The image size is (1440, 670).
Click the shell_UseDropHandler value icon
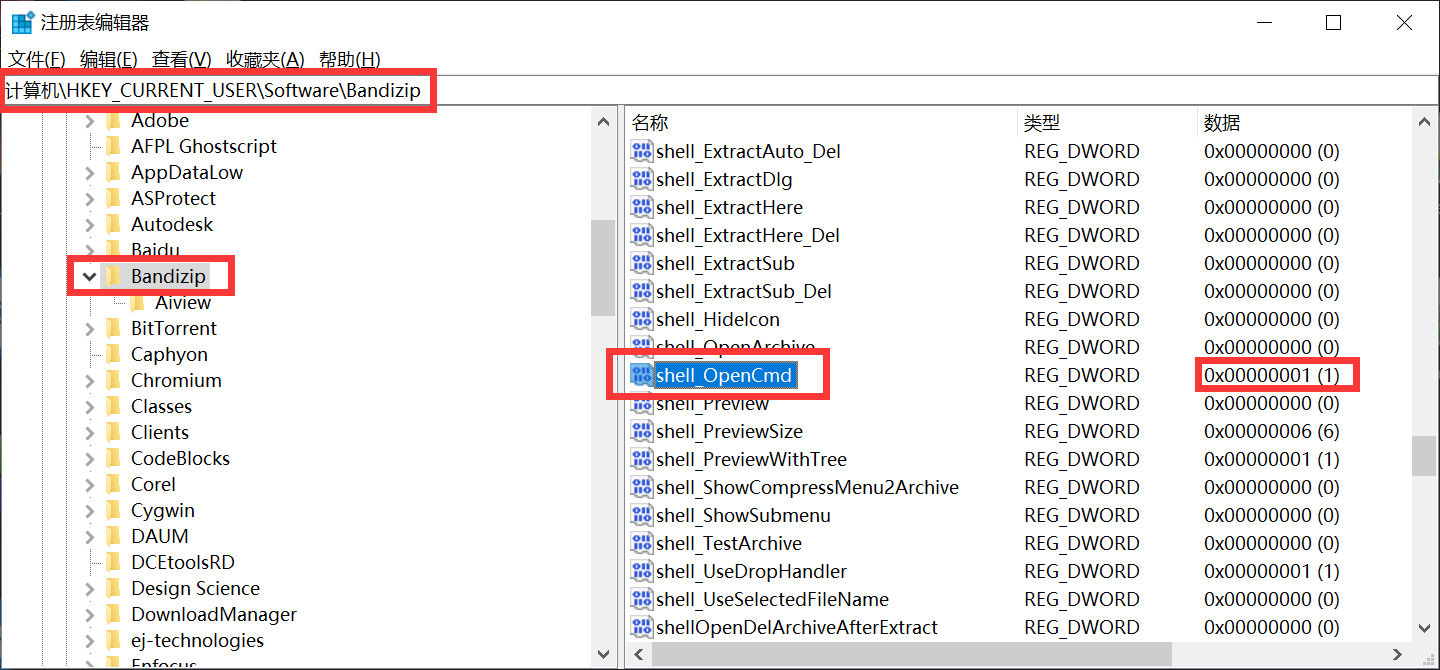click(640, 572)
